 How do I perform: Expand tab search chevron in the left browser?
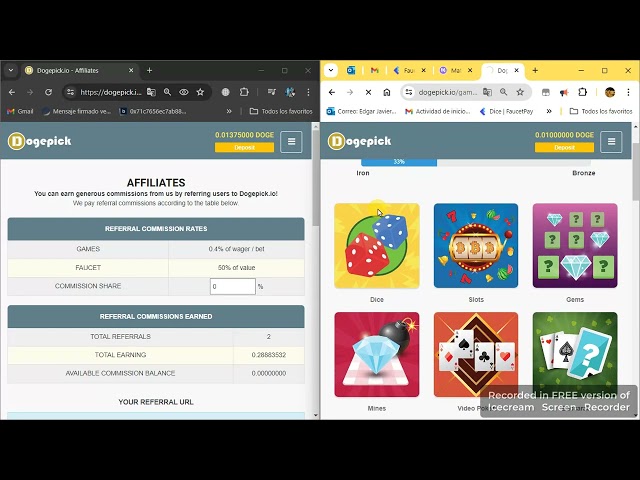pos(11,71)
